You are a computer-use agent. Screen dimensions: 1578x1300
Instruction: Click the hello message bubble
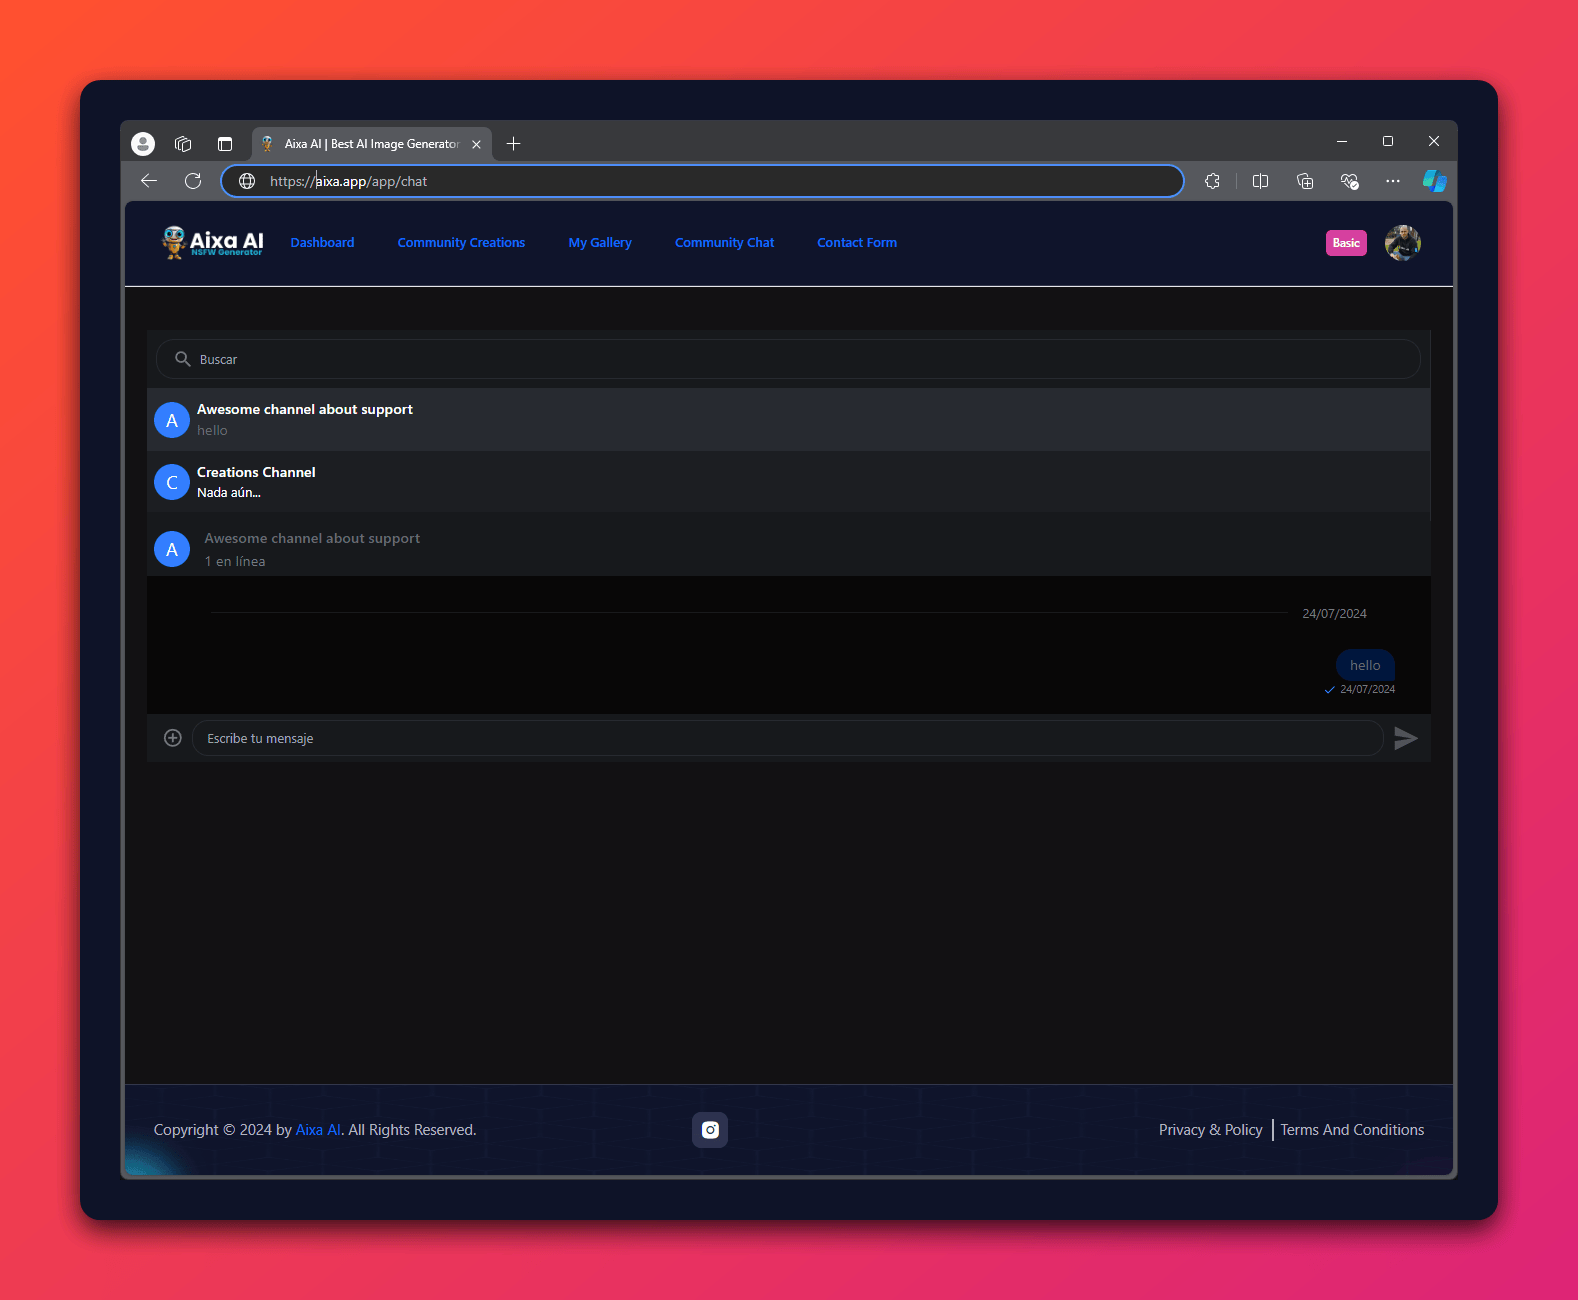tap(1365, 665)
